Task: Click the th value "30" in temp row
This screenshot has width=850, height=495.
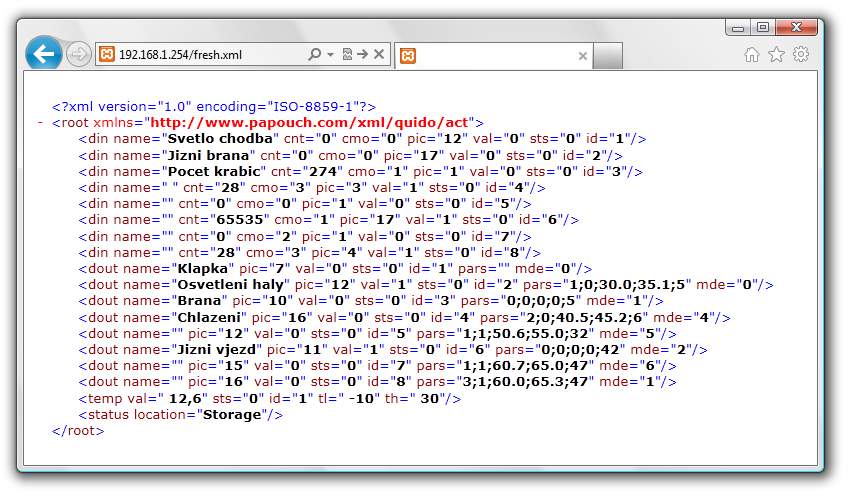Action: (429, 398)
